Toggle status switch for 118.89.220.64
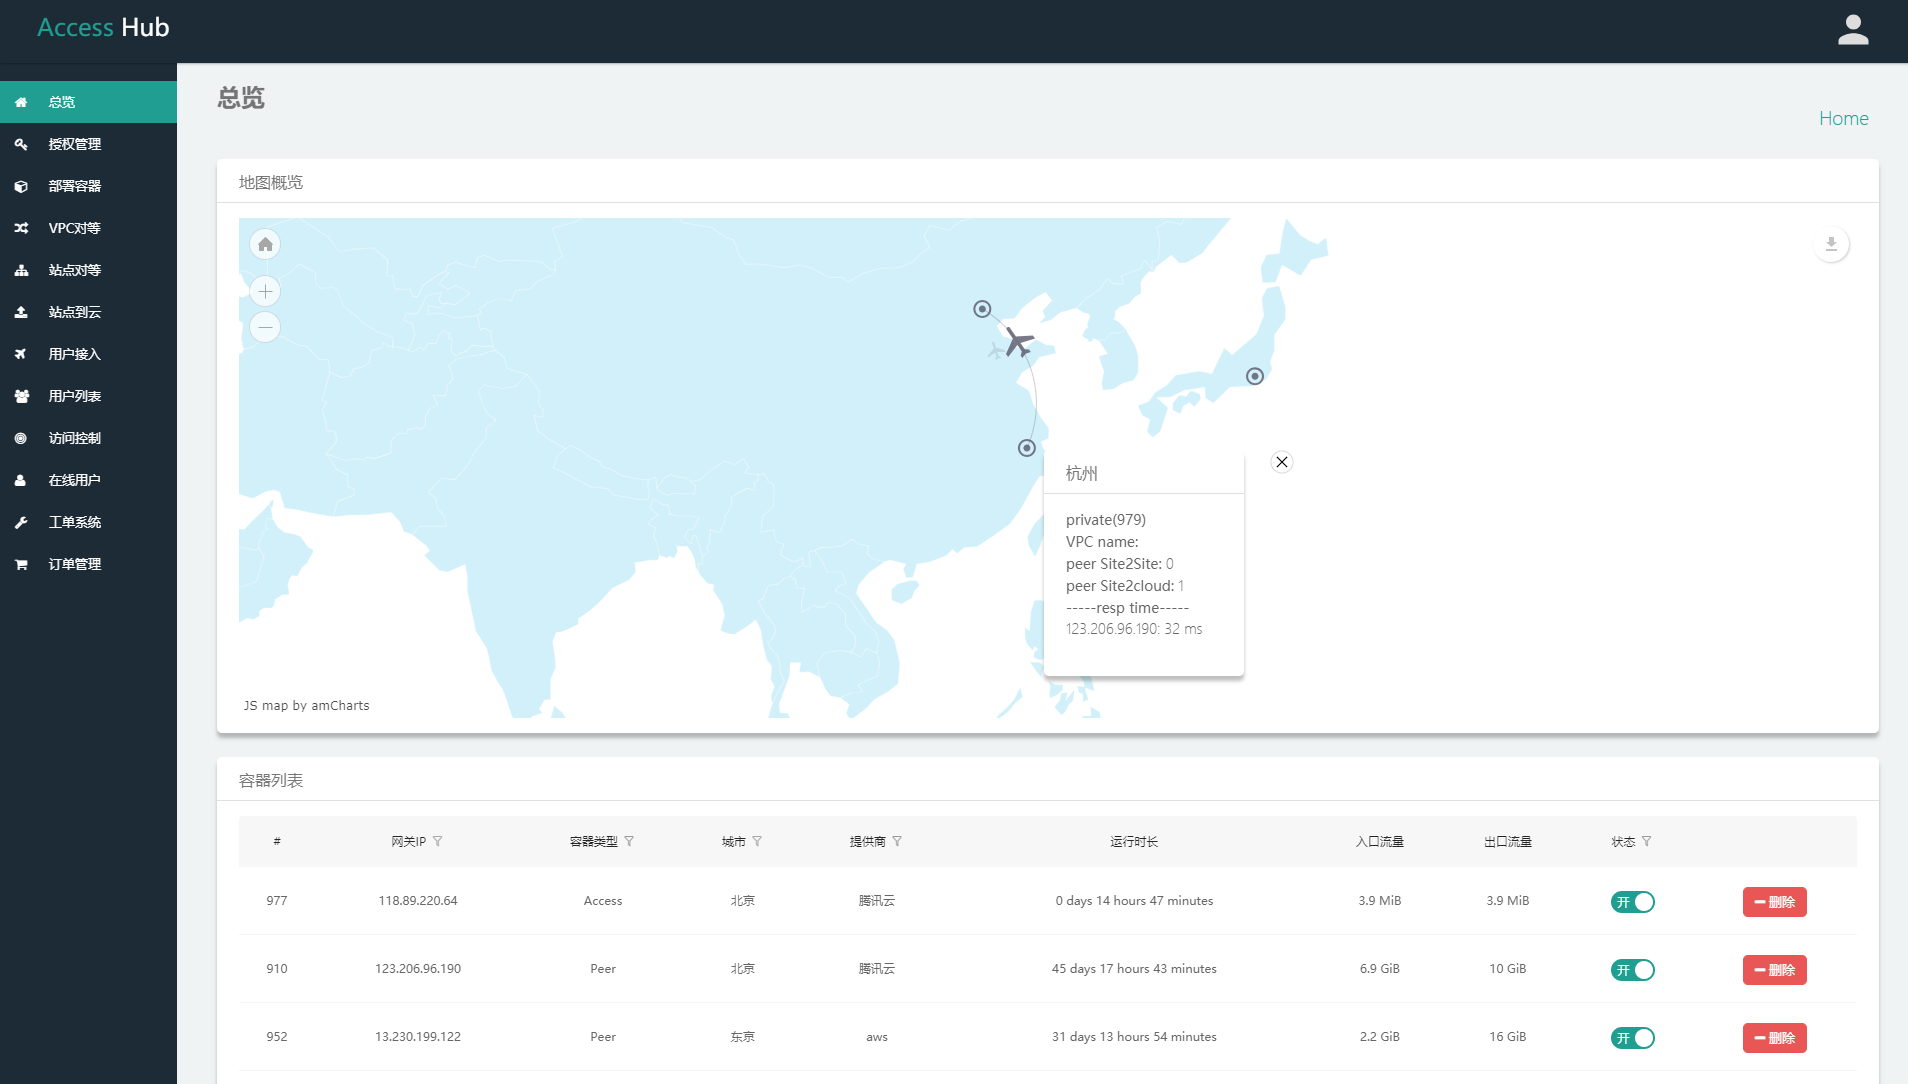This screenshot has width=1908, height=1084. [1633, 902]
